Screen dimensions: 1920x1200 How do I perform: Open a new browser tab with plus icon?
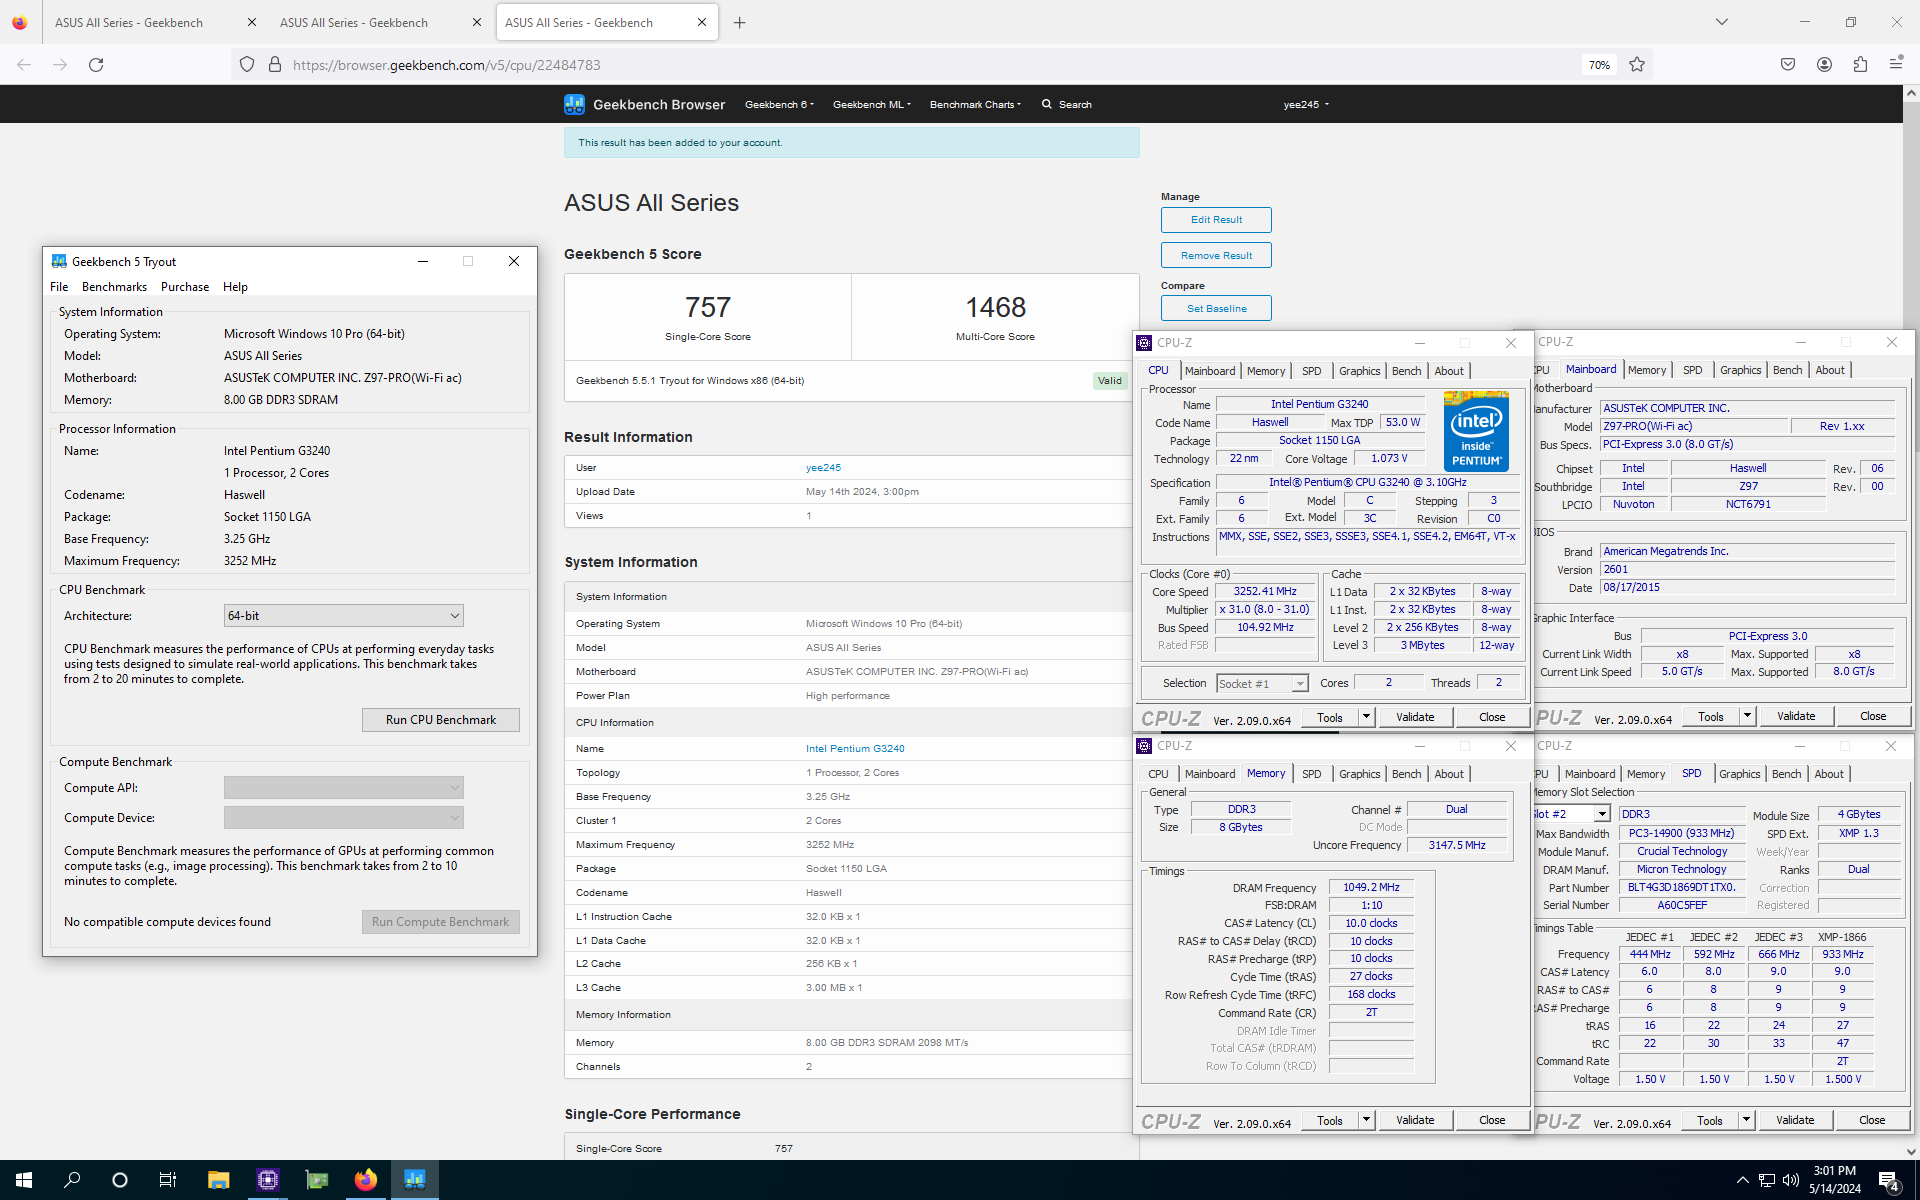tap(740, 22)
